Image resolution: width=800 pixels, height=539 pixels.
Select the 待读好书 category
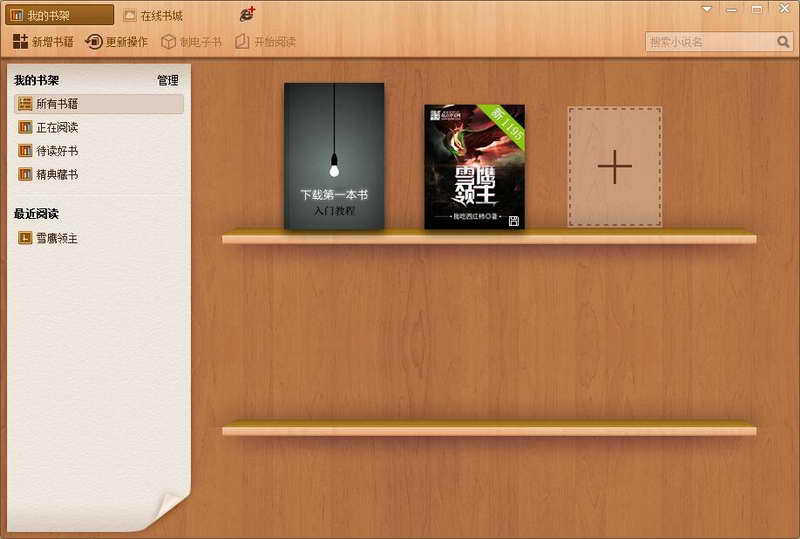[x=98, y=151]
